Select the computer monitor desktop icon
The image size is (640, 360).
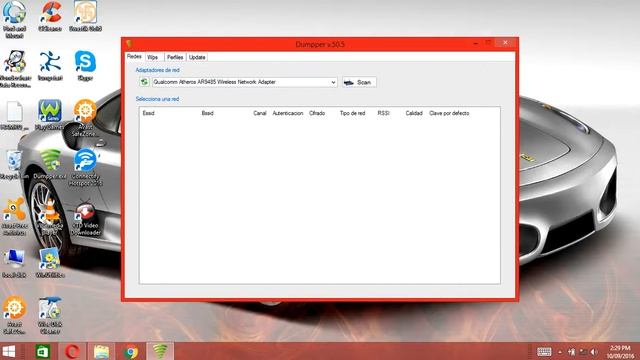[x=14, y=263]
